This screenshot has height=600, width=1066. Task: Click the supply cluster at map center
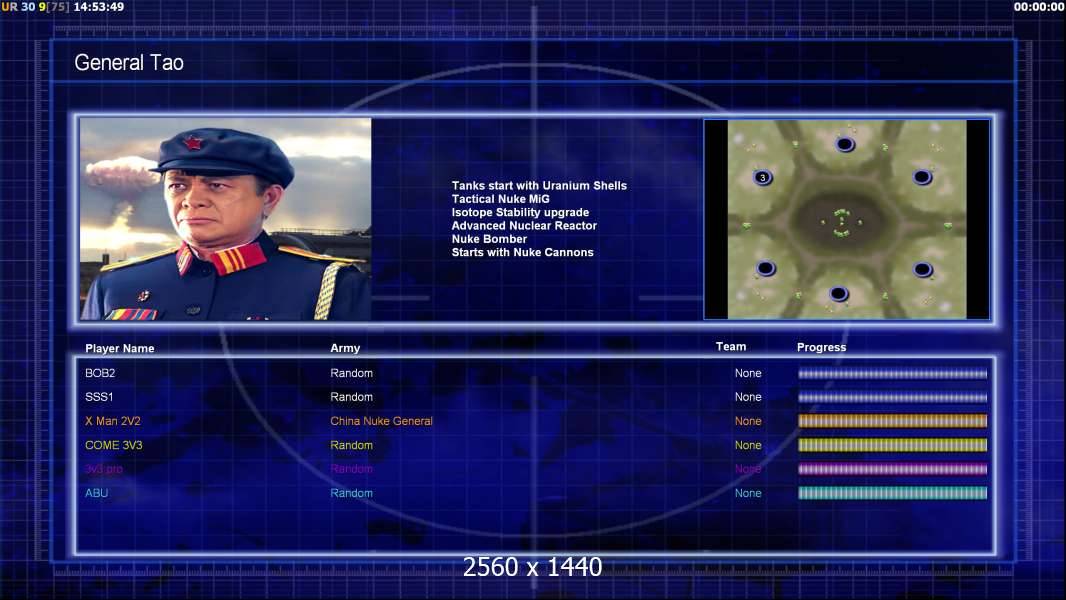pos(841,222)
